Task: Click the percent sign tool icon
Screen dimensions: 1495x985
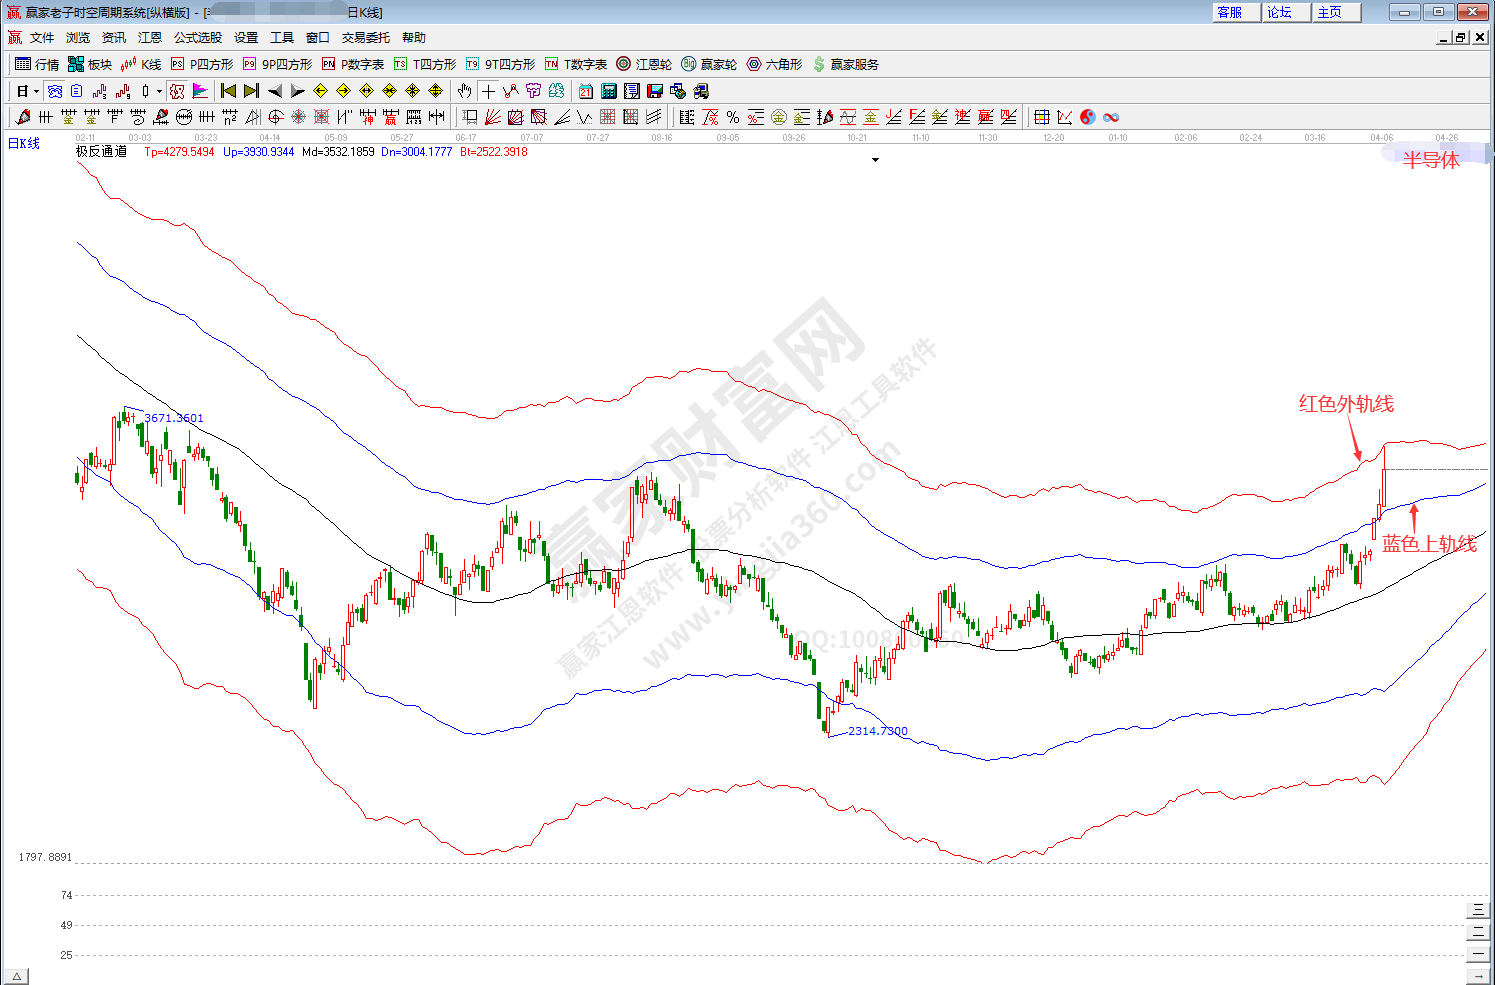Action: tap(733, 117)
